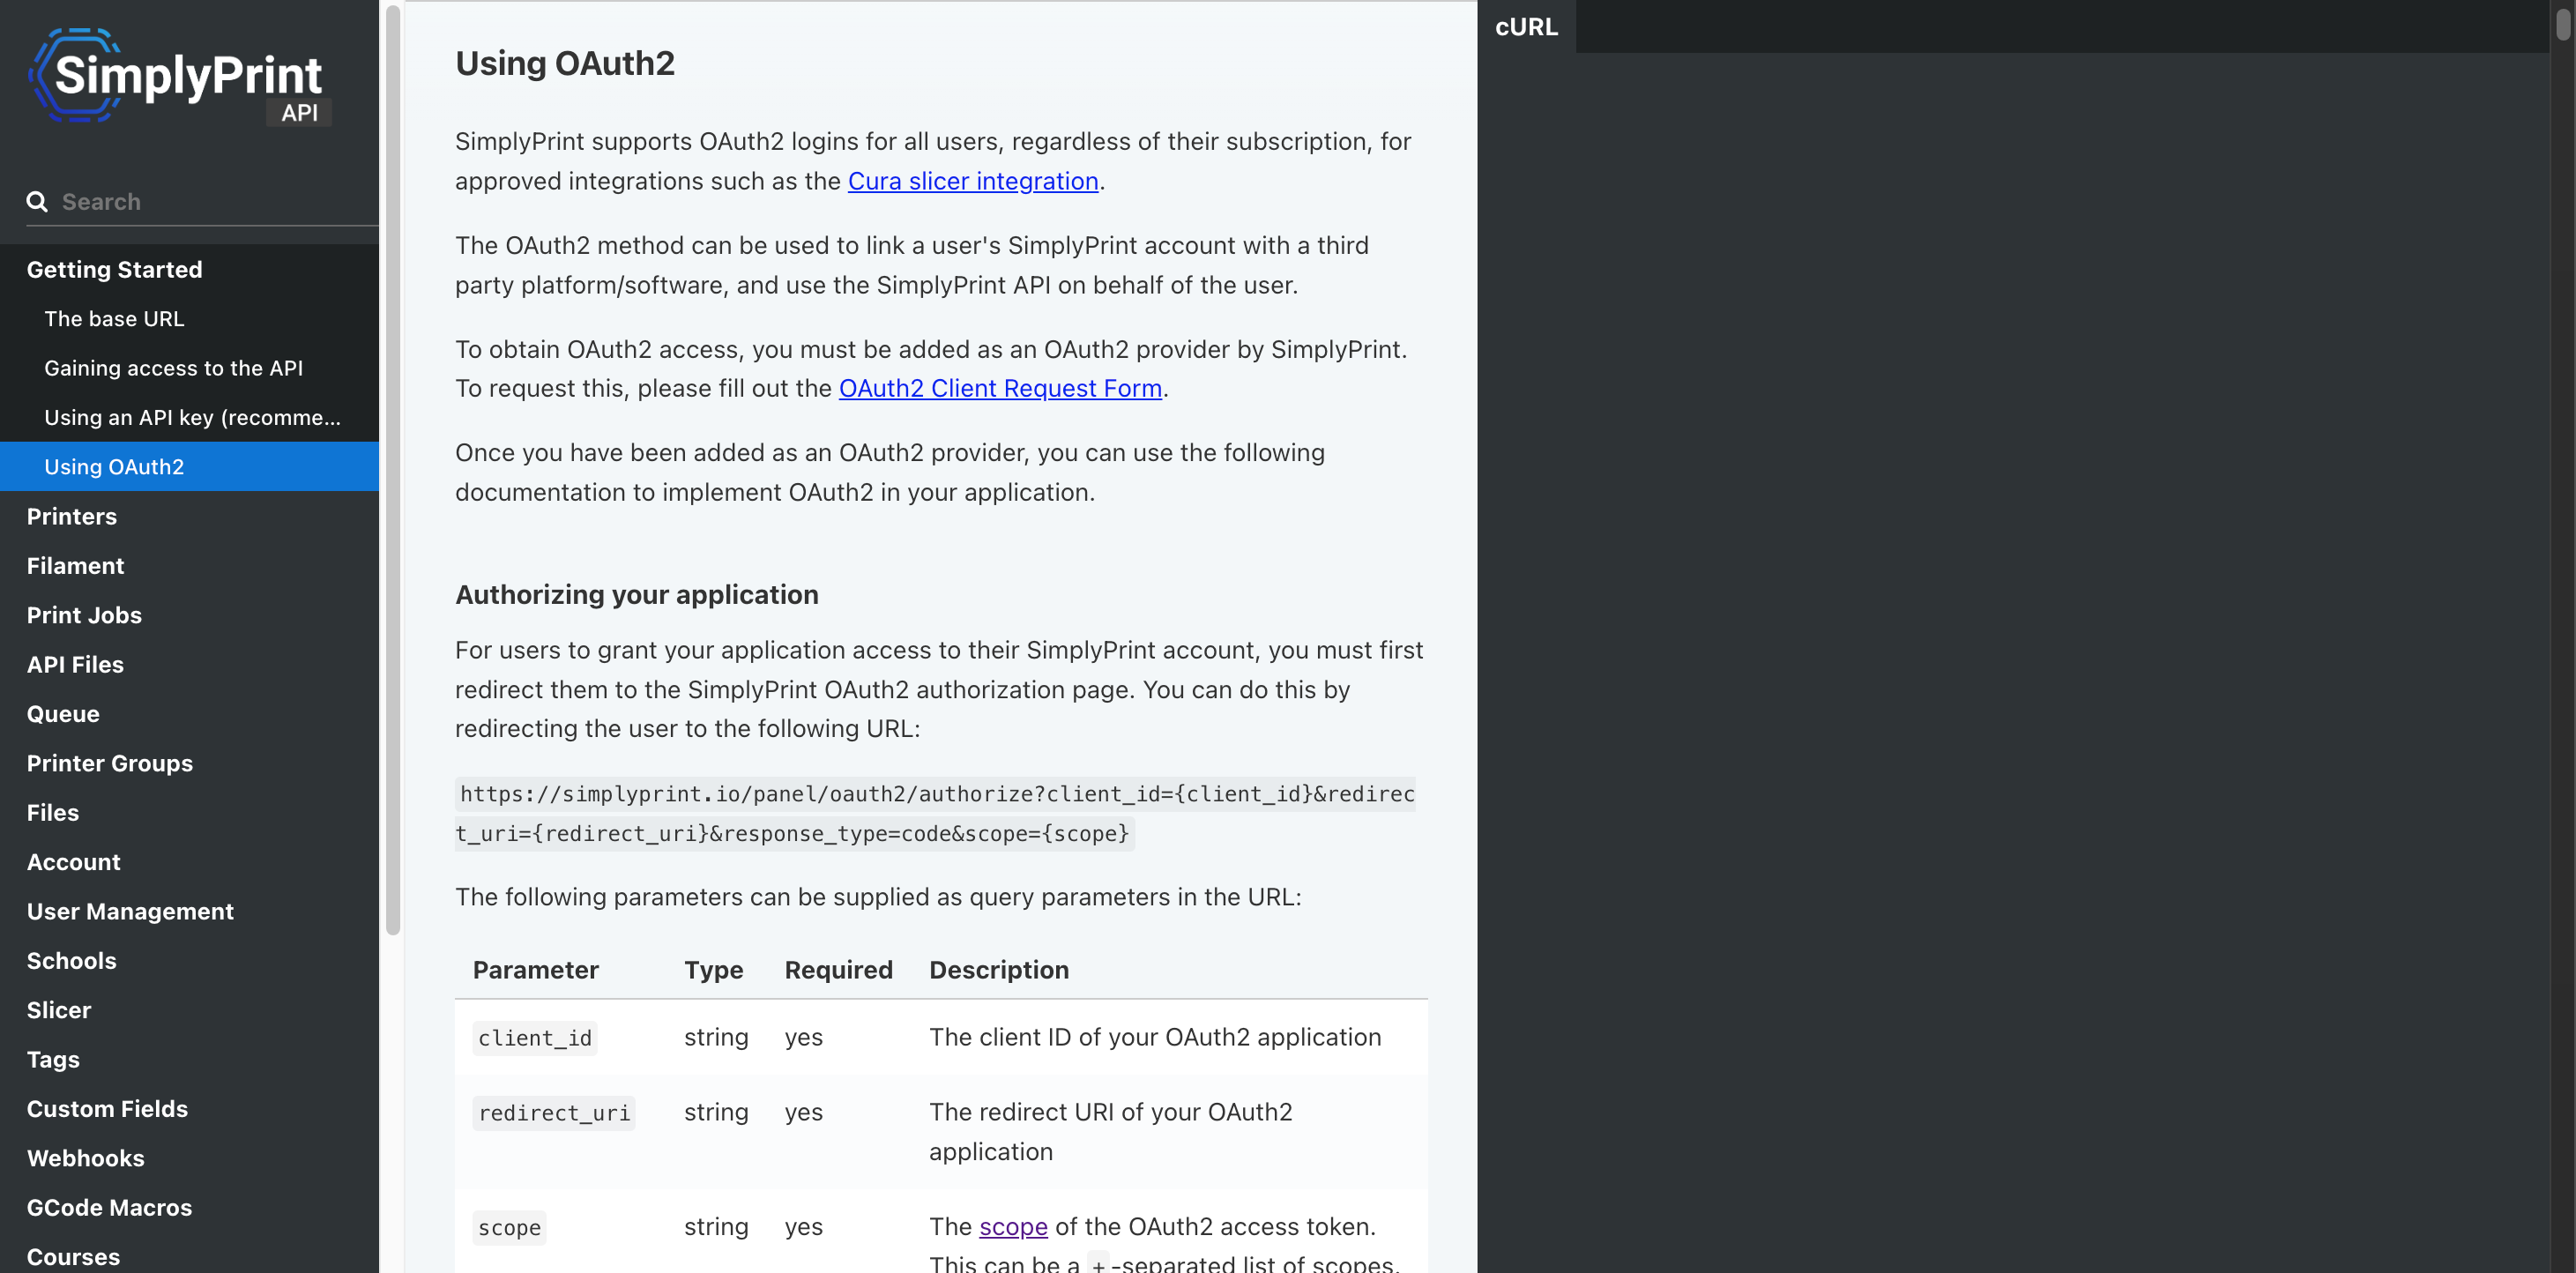Viewport: 2576px width, 1273px height.
Task: Click the Using OAuth2 page heading
Action: click(565, 63)
